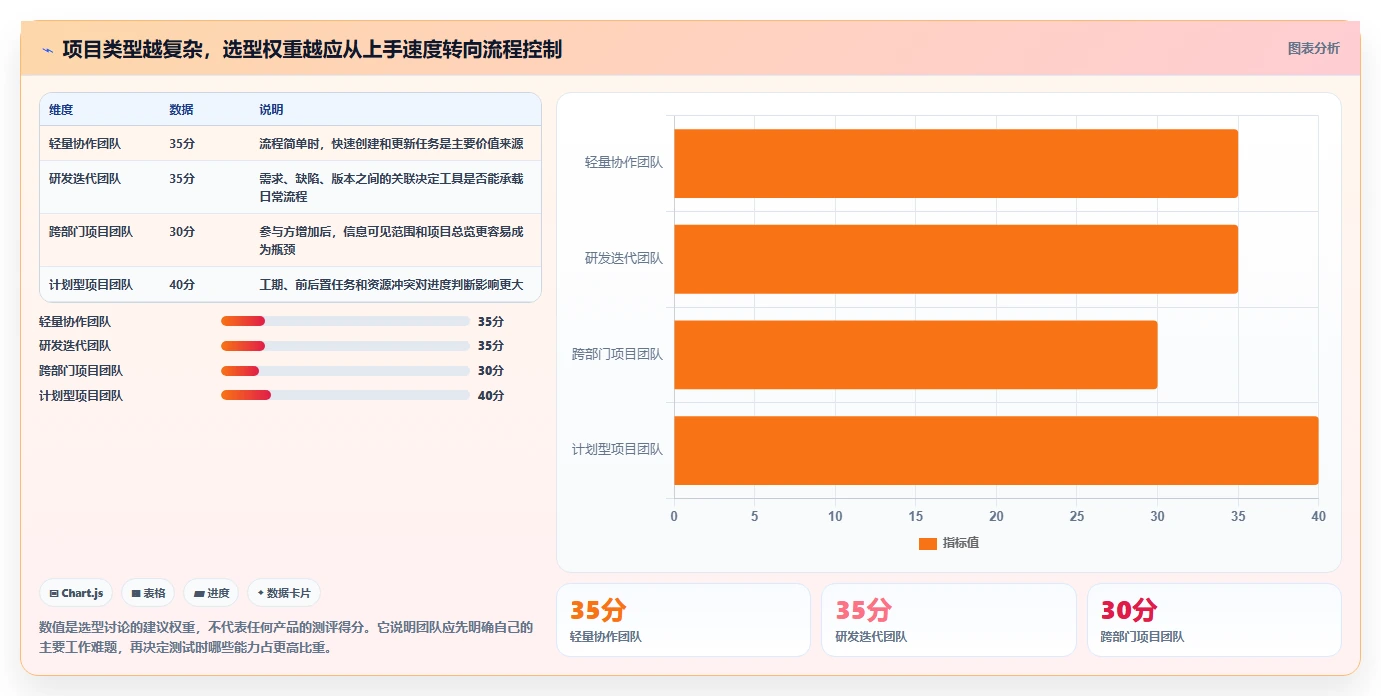
Task: Click the 40 value on chart x-axis
Action: point(1318,516)
